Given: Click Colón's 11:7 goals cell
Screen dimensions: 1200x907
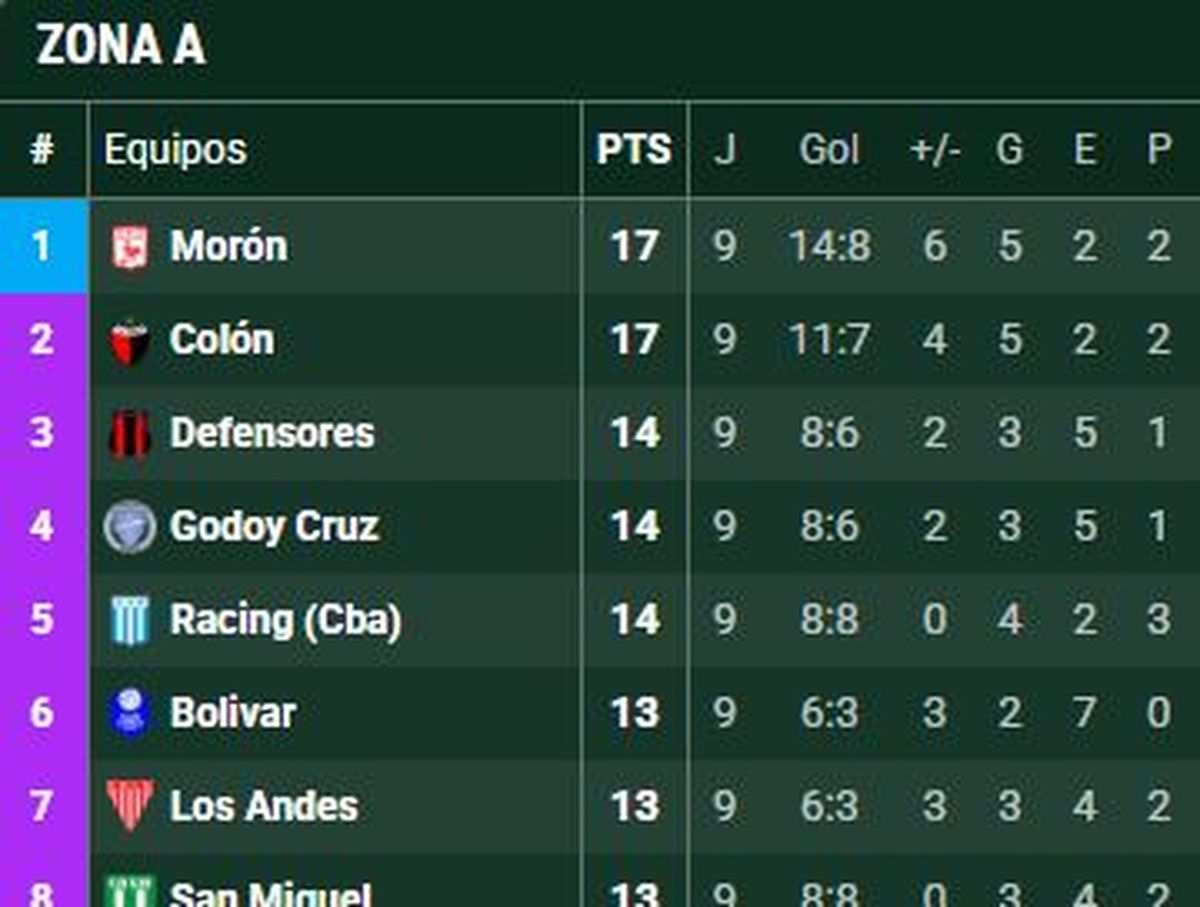Looking at the screenshot, I should (829, 340).
